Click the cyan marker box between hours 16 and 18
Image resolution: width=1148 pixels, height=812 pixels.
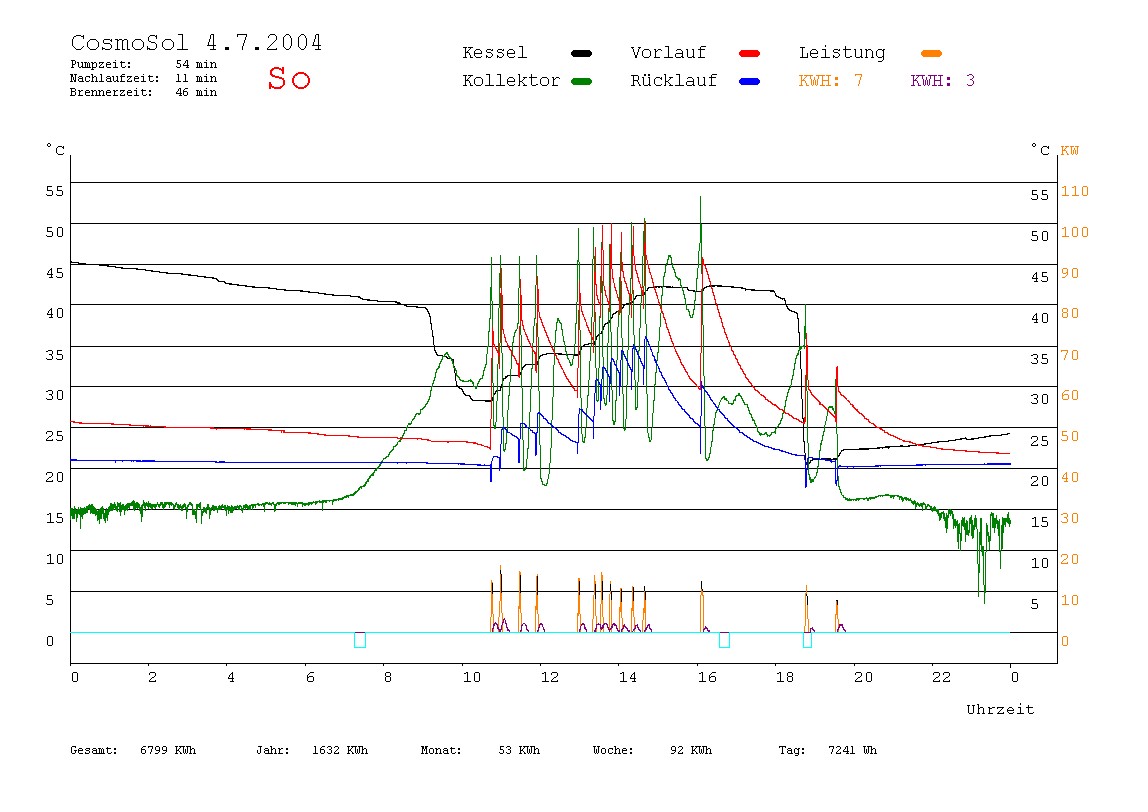(x=724, y=640)
